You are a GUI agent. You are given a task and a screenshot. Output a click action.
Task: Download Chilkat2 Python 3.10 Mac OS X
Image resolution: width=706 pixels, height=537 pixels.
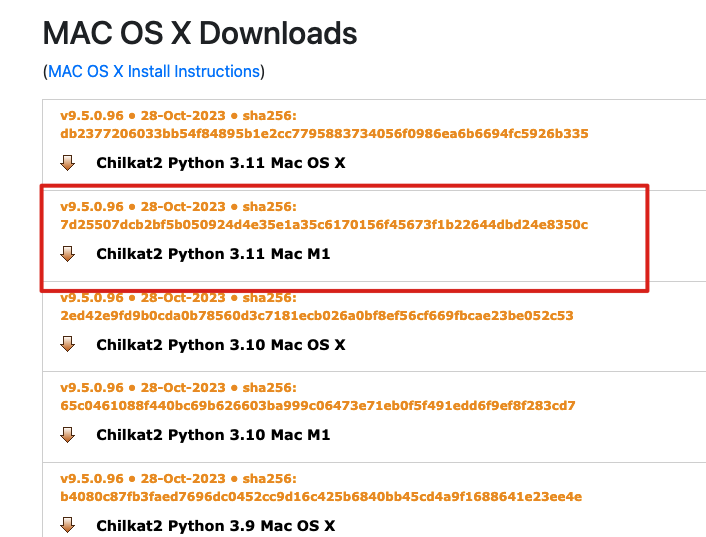coord(220,344)
